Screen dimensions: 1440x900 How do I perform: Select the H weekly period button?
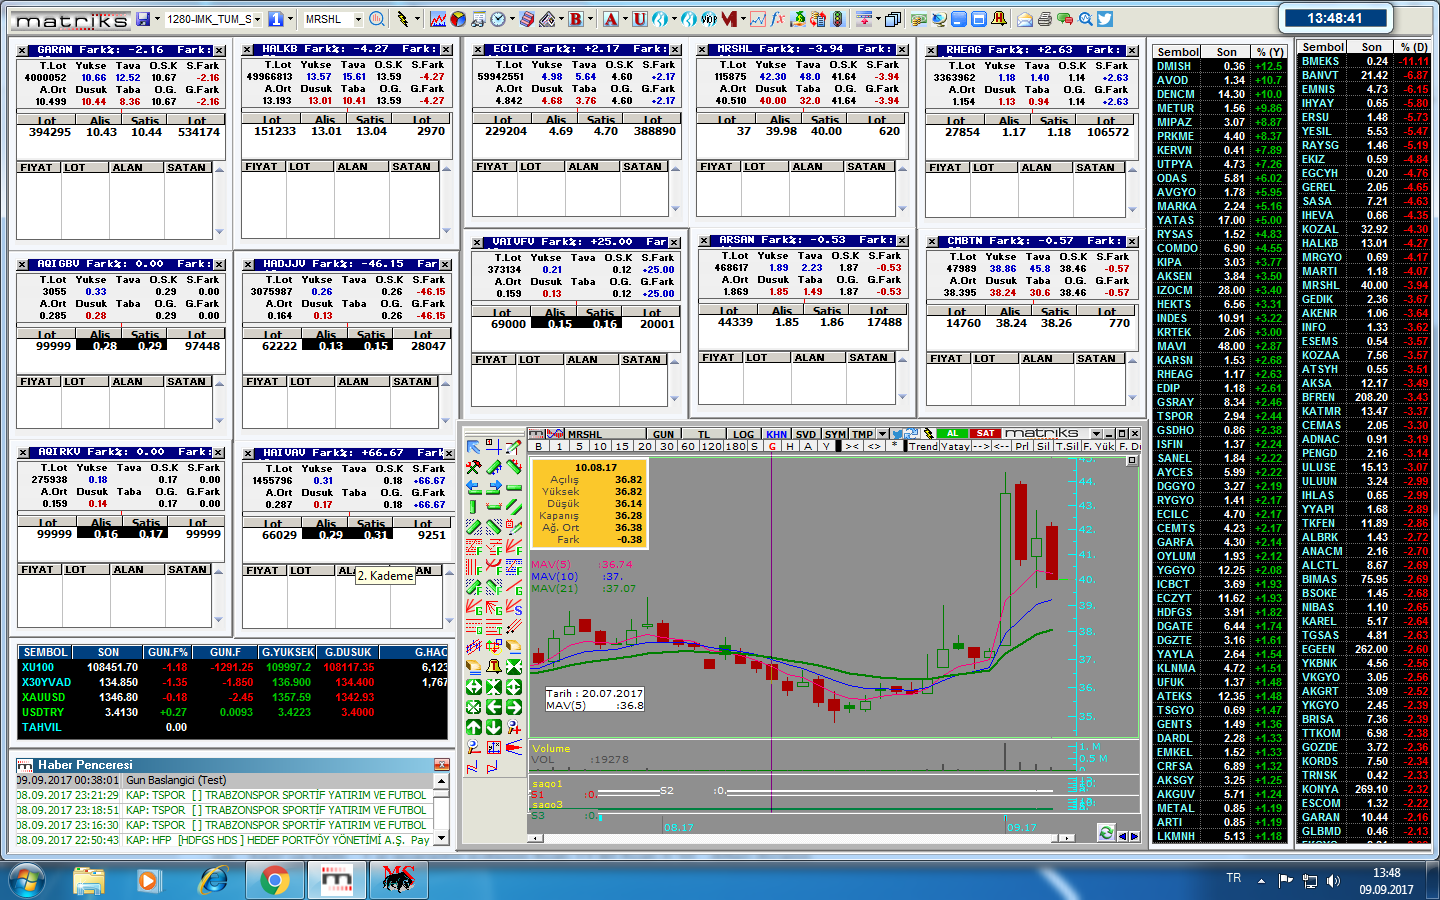(790, 446)
